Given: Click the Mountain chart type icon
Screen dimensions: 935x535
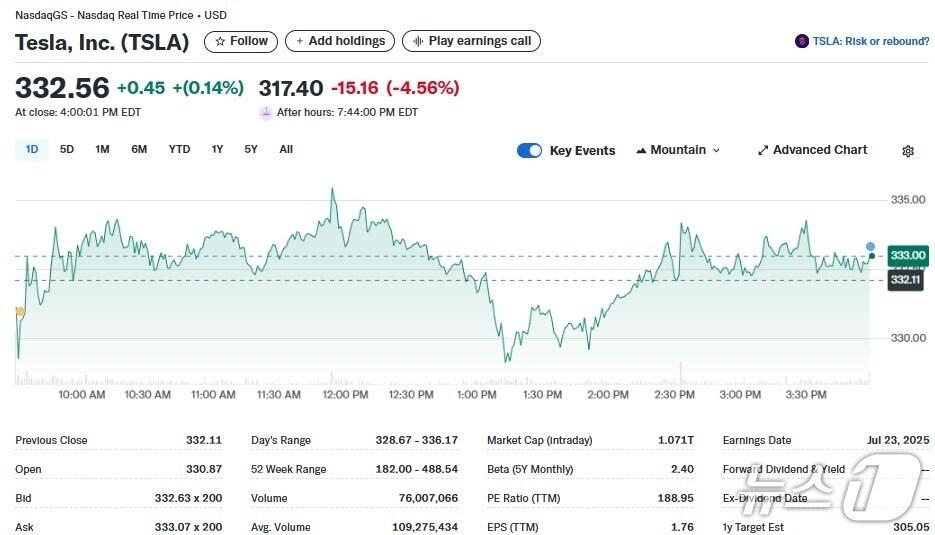Looking at the screenshot, I should pyautogui.click(x=641, y=150).
